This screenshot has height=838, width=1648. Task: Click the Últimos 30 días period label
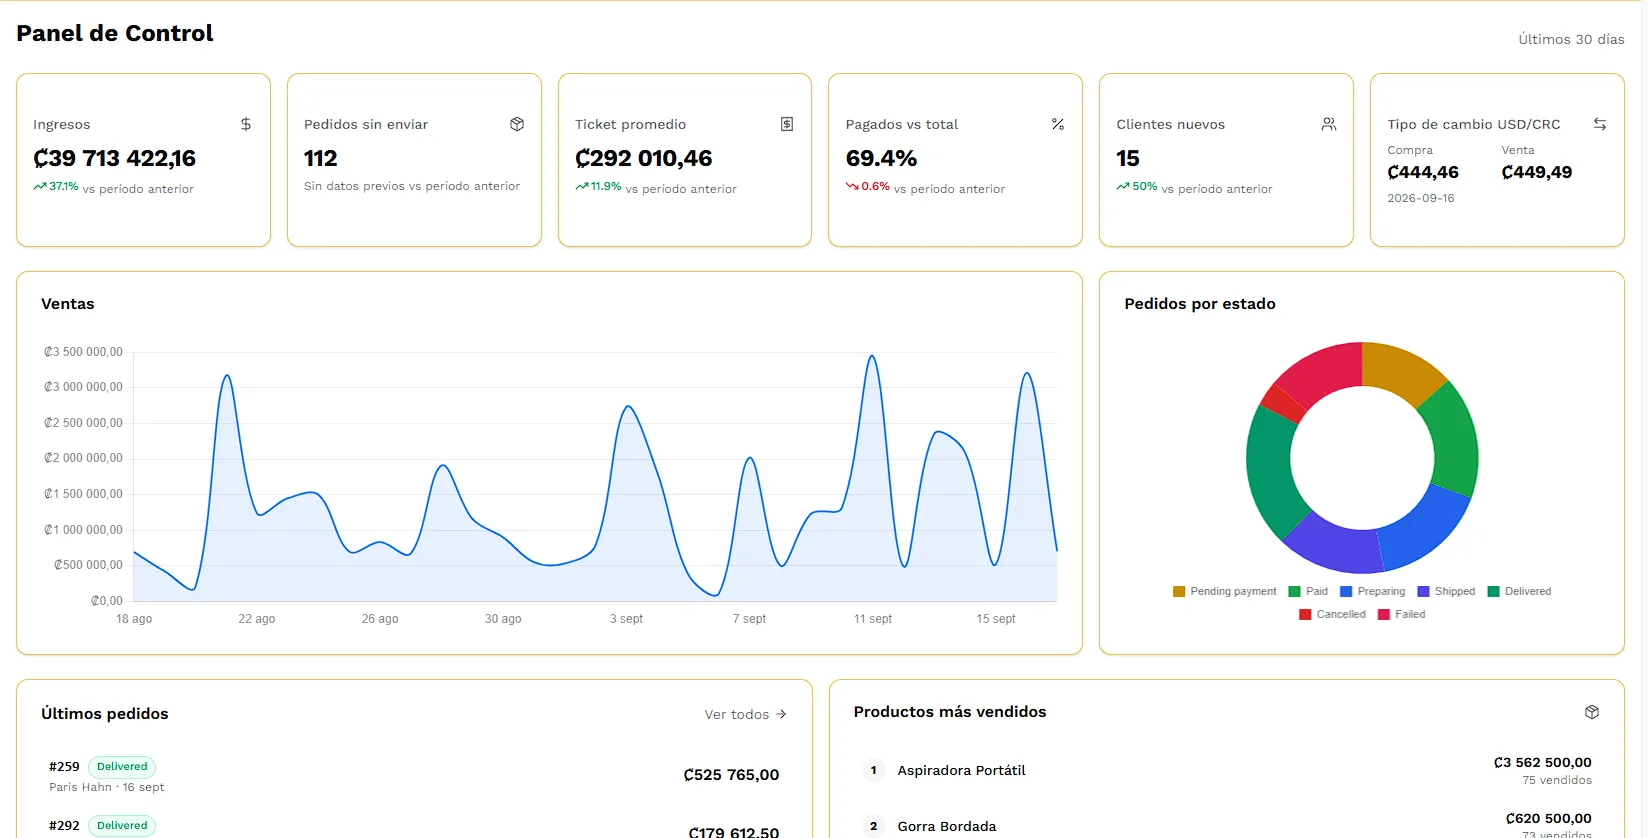pyautogui.click(x=1571, y=40)
